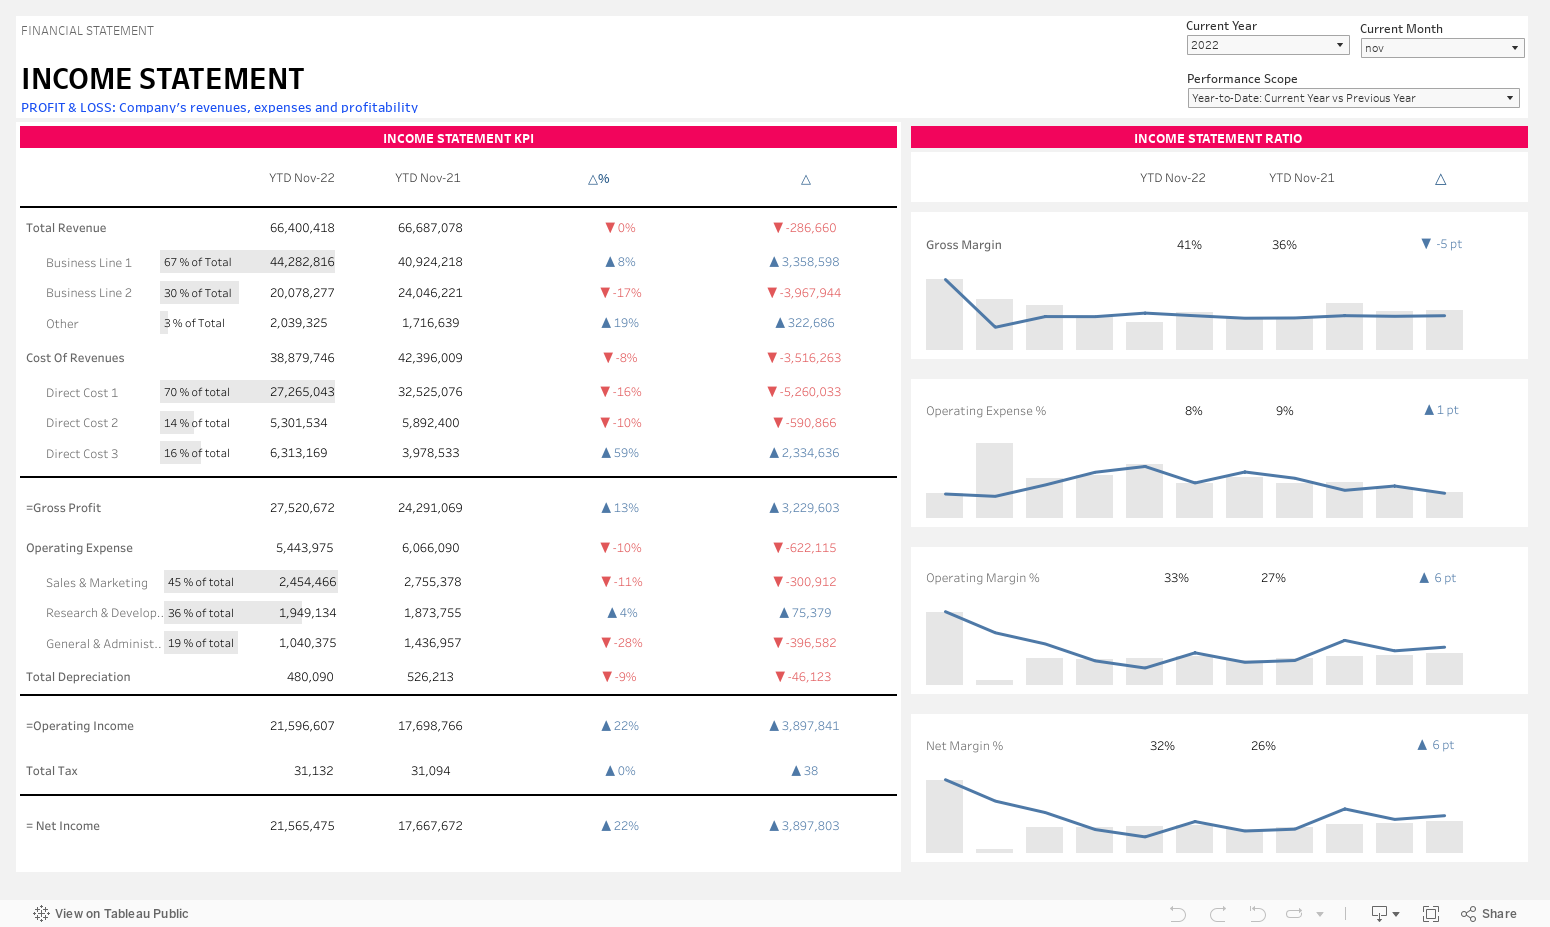Click the Undo arrow in bottom toolbar
Image resolution: width=1550 pixels, height=927 pixels.
point(1178,913)
